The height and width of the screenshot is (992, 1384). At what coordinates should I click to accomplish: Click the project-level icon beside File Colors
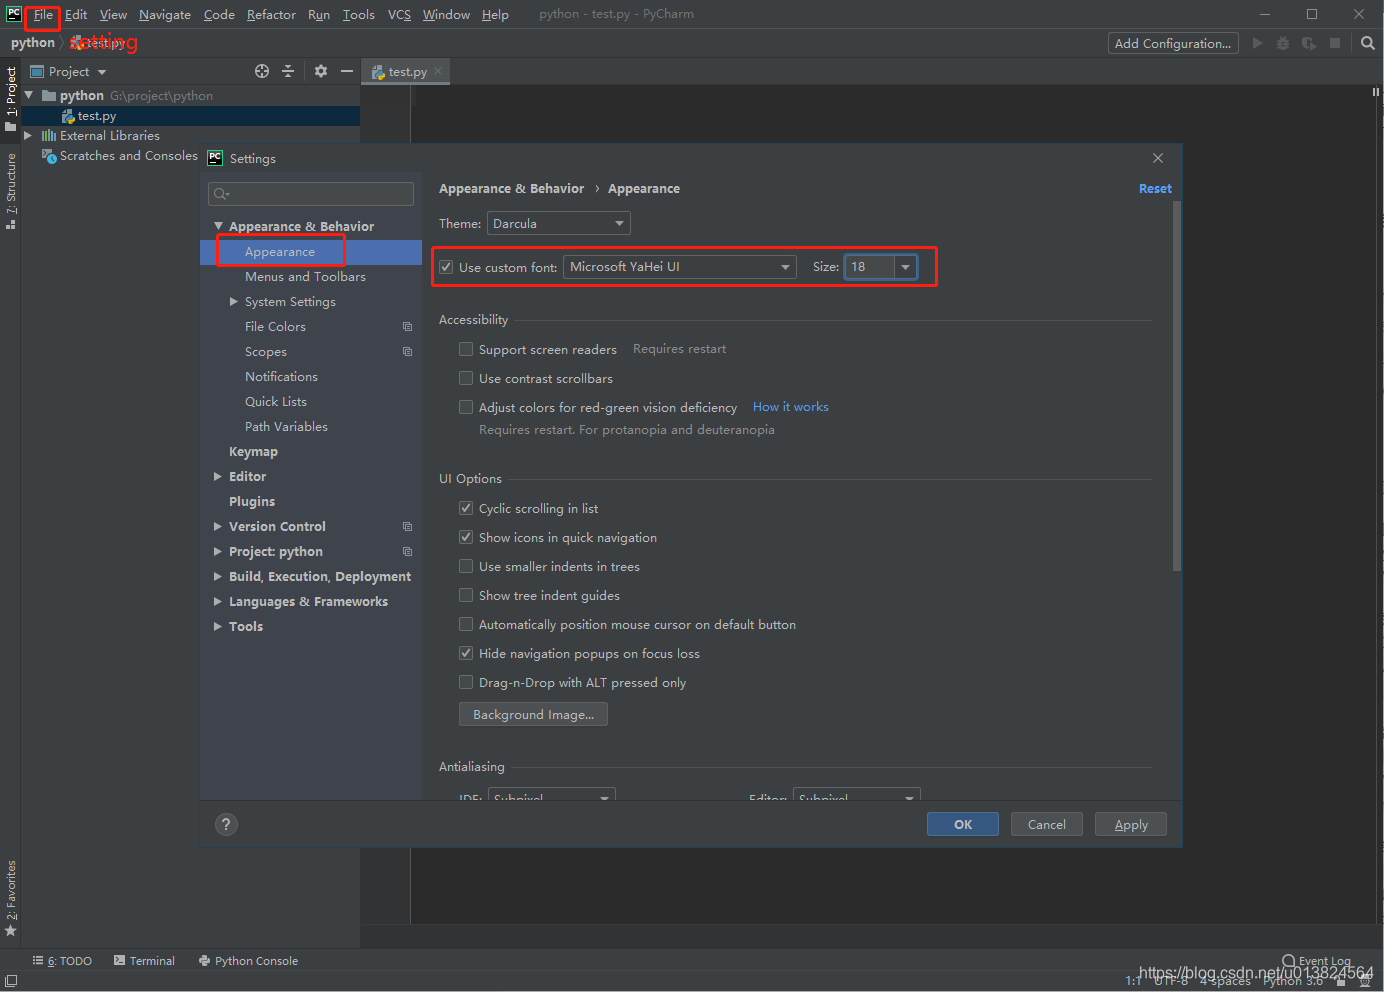point(407,327)
